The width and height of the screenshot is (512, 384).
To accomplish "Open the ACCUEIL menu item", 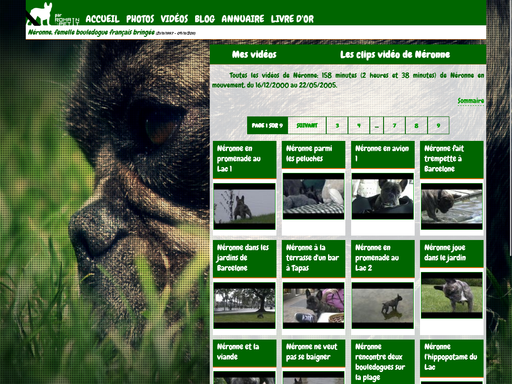I will (x=102, y=19).
